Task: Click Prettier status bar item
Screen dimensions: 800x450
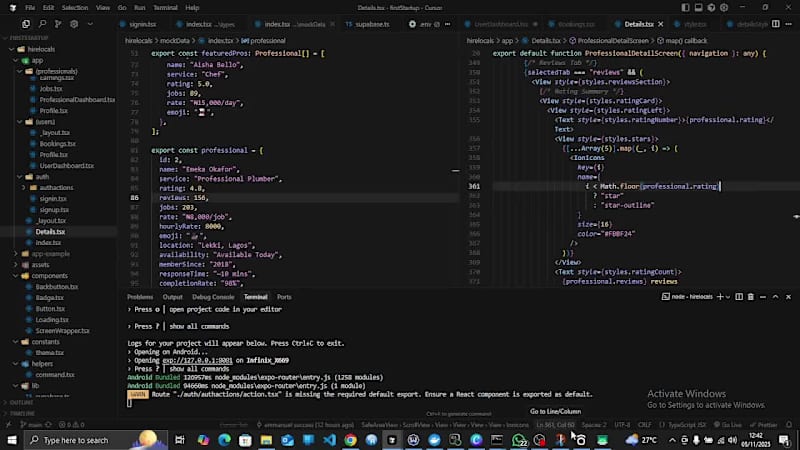Action: pyautogui.click(x=763, y=424)
